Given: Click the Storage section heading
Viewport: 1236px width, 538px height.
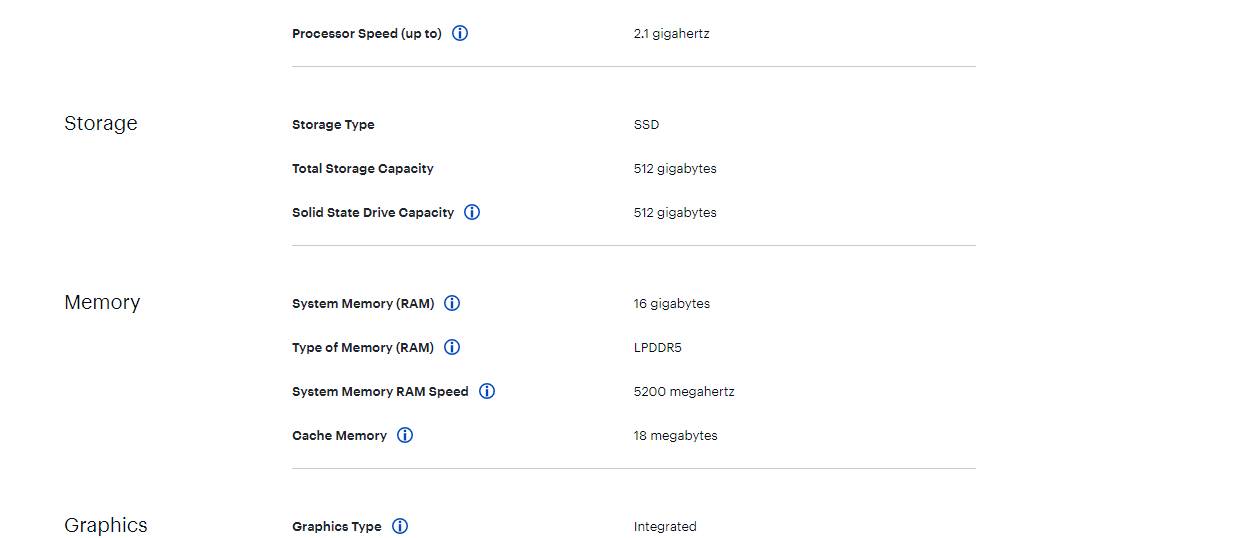Looking at the screenshot, I should 101,123.
